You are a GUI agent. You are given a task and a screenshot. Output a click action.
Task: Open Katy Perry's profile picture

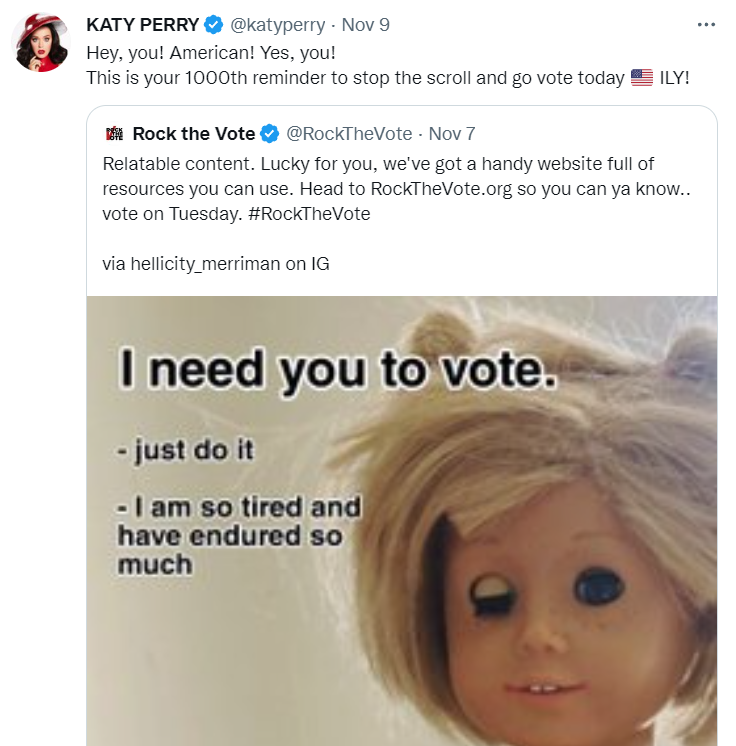pyautogui.click(x=40, y=43)
